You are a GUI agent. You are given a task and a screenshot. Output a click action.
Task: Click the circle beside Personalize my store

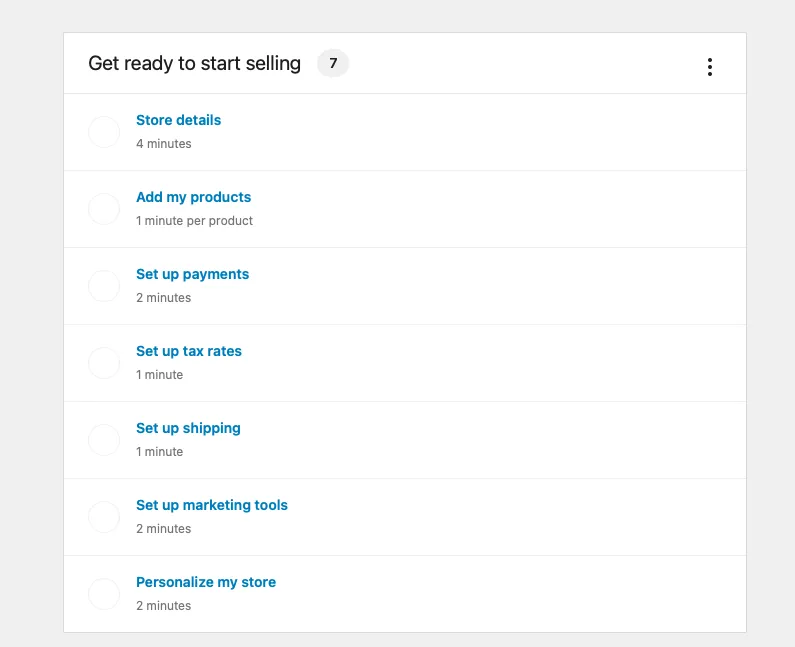tap(104, 594)
